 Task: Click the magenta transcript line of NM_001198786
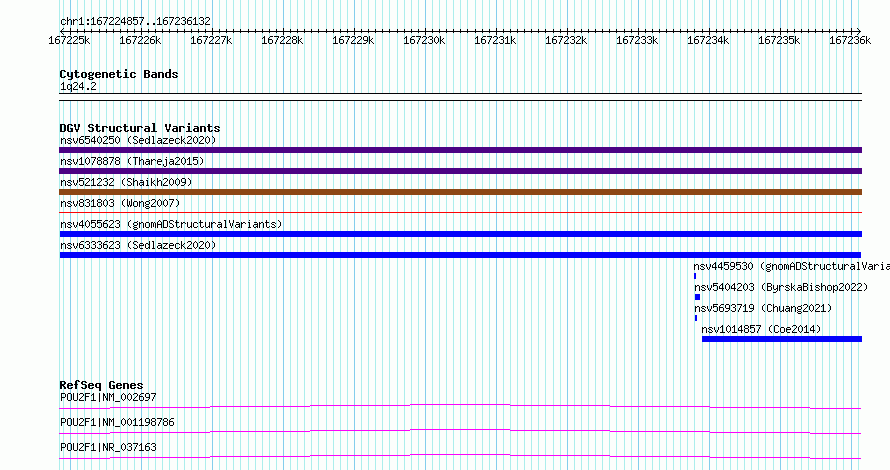(x=460, y=431)
